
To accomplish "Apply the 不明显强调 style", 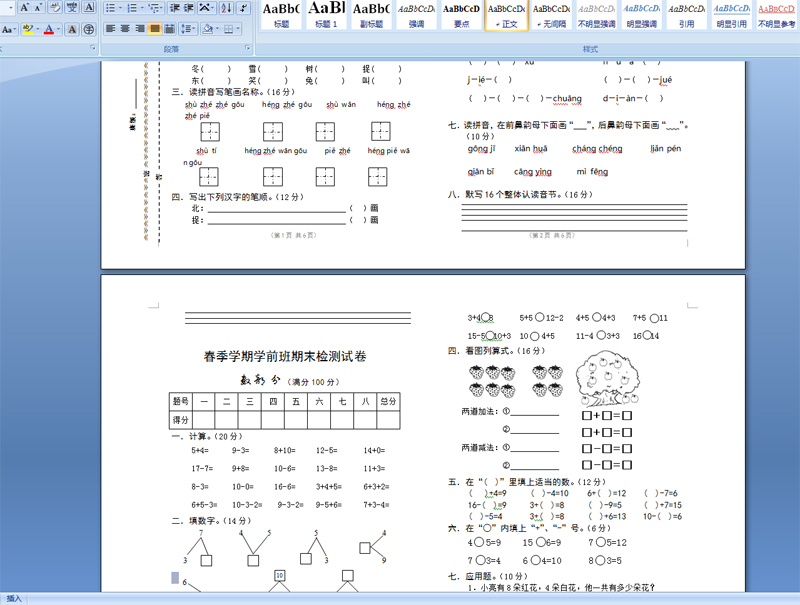I will click(x=596, y=15).
